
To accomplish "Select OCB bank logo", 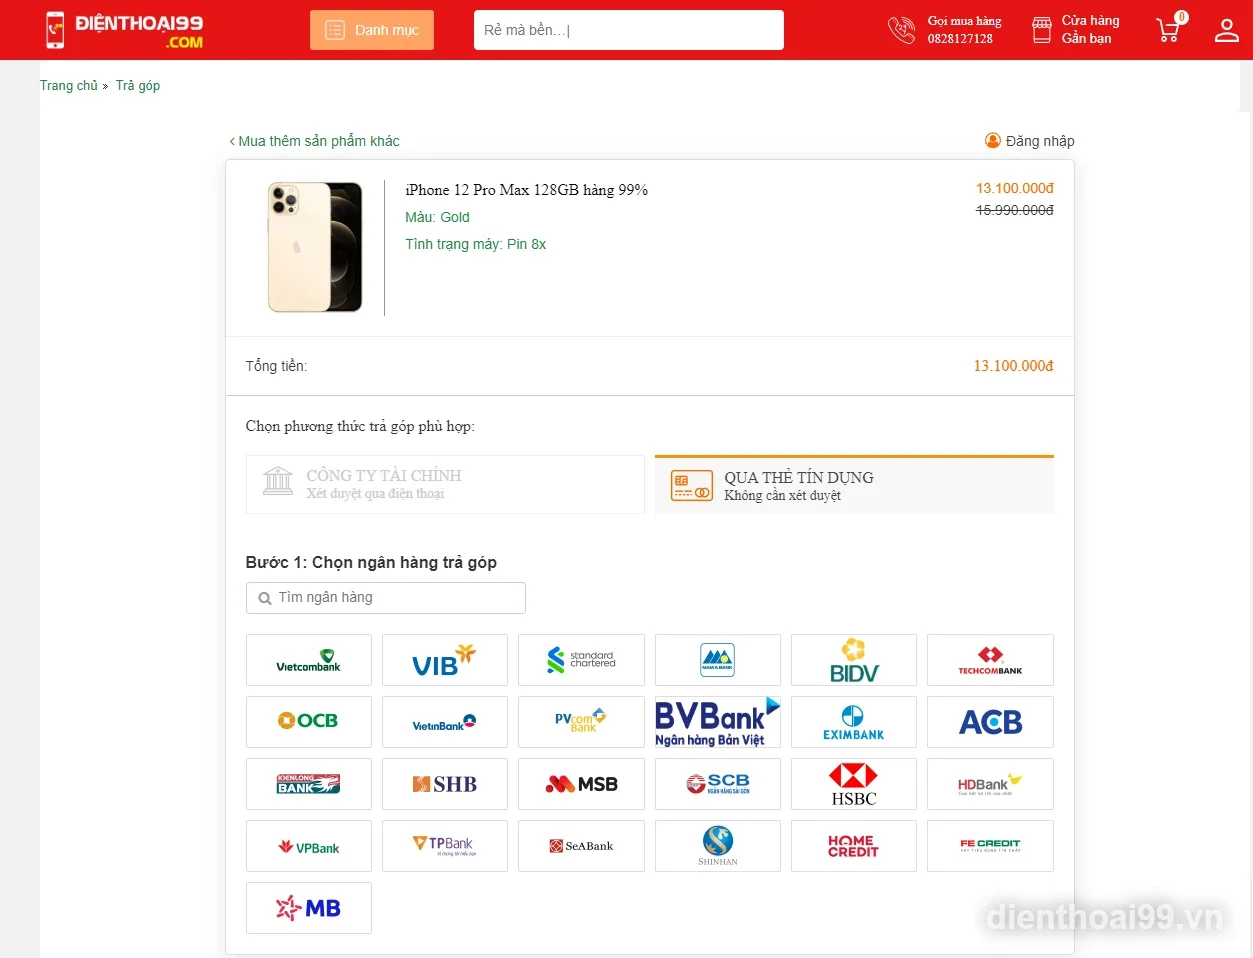I will coord(308,722).
